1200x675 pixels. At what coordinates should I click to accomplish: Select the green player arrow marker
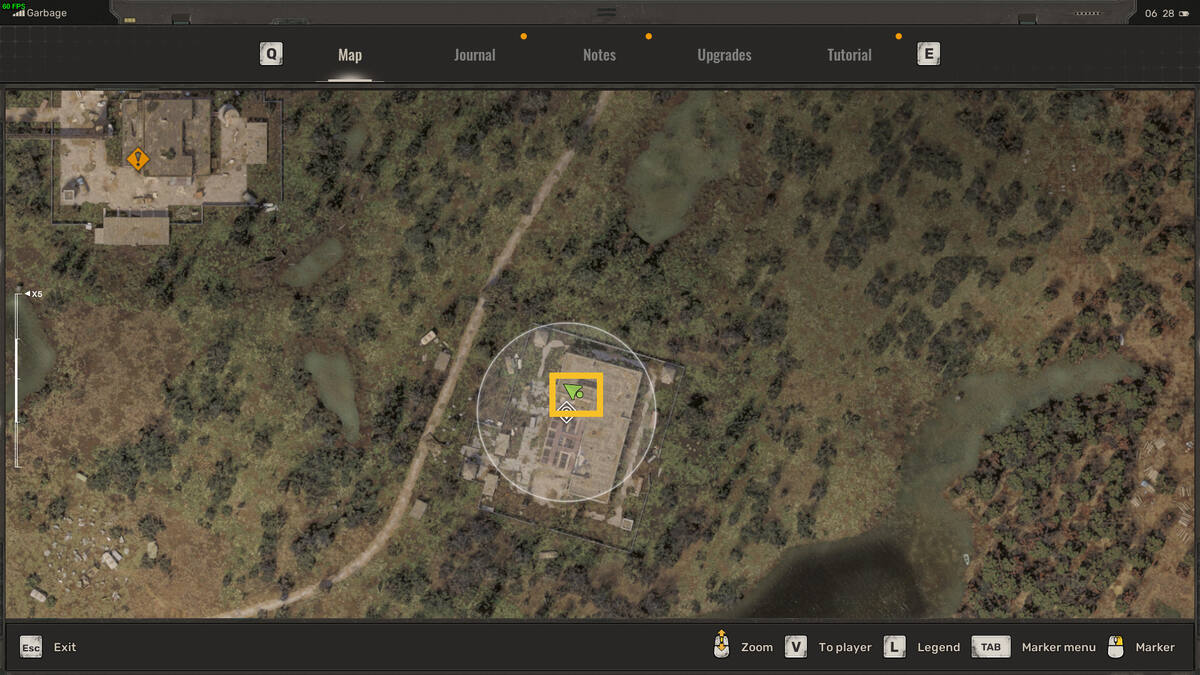573,392
